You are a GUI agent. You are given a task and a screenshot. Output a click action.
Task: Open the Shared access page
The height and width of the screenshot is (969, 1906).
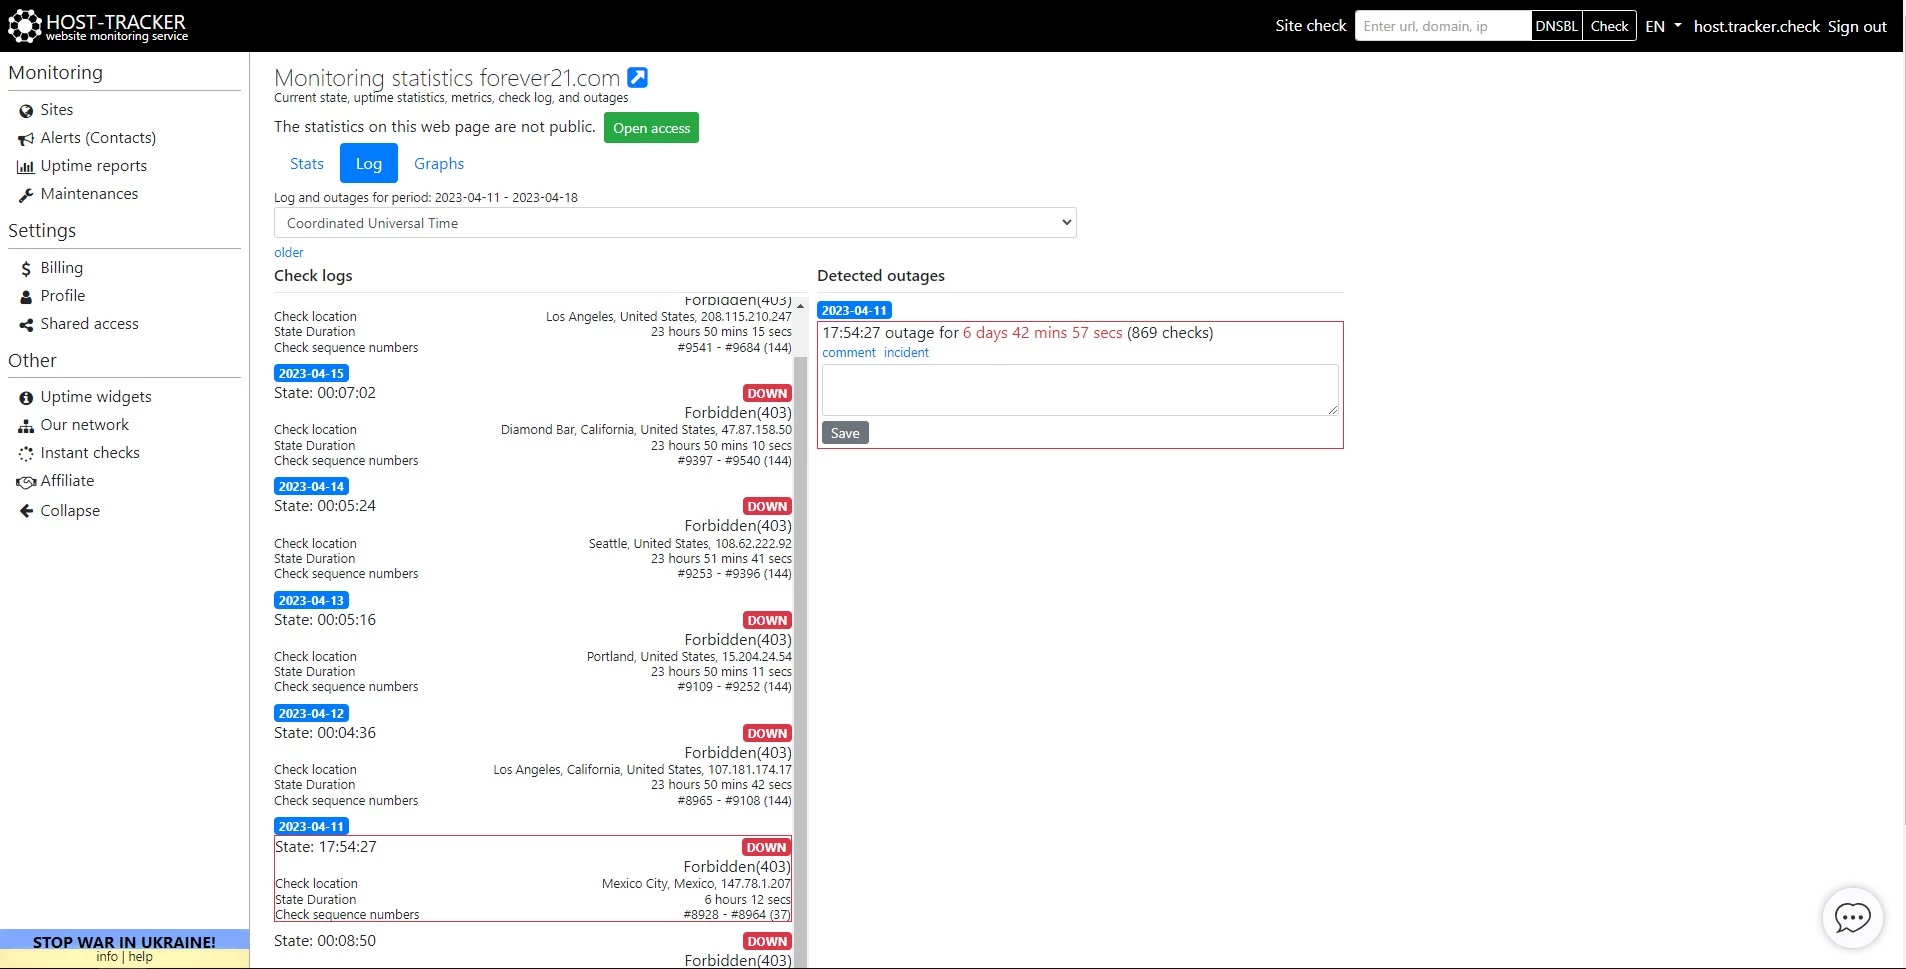click(x=89, y=324)
